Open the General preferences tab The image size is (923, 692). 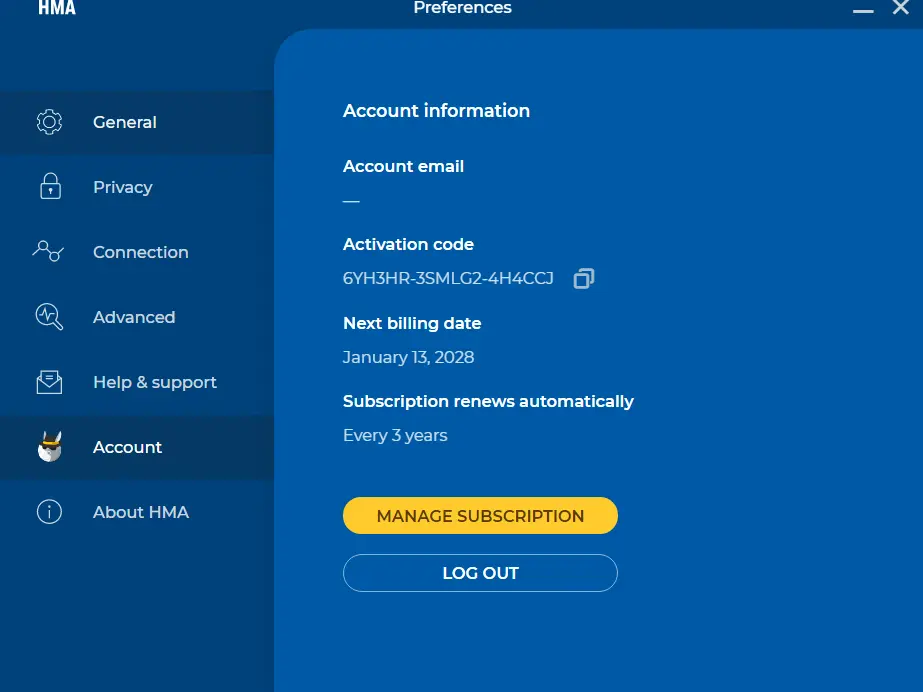137,122
